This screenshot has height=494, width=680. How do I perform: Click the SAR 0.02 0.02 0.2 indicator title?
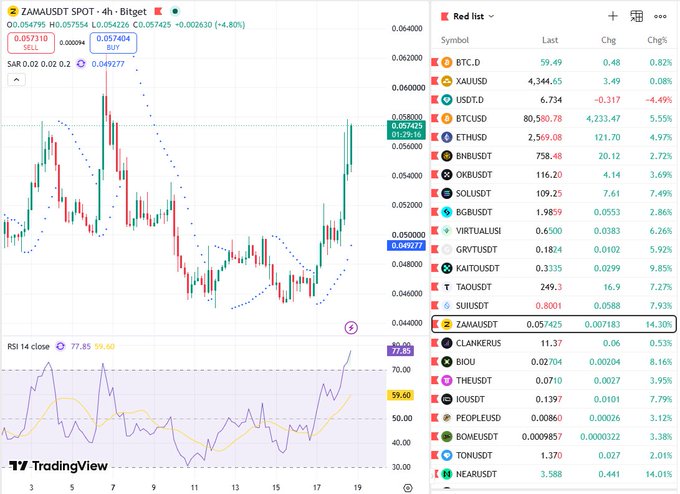(39, 64)
